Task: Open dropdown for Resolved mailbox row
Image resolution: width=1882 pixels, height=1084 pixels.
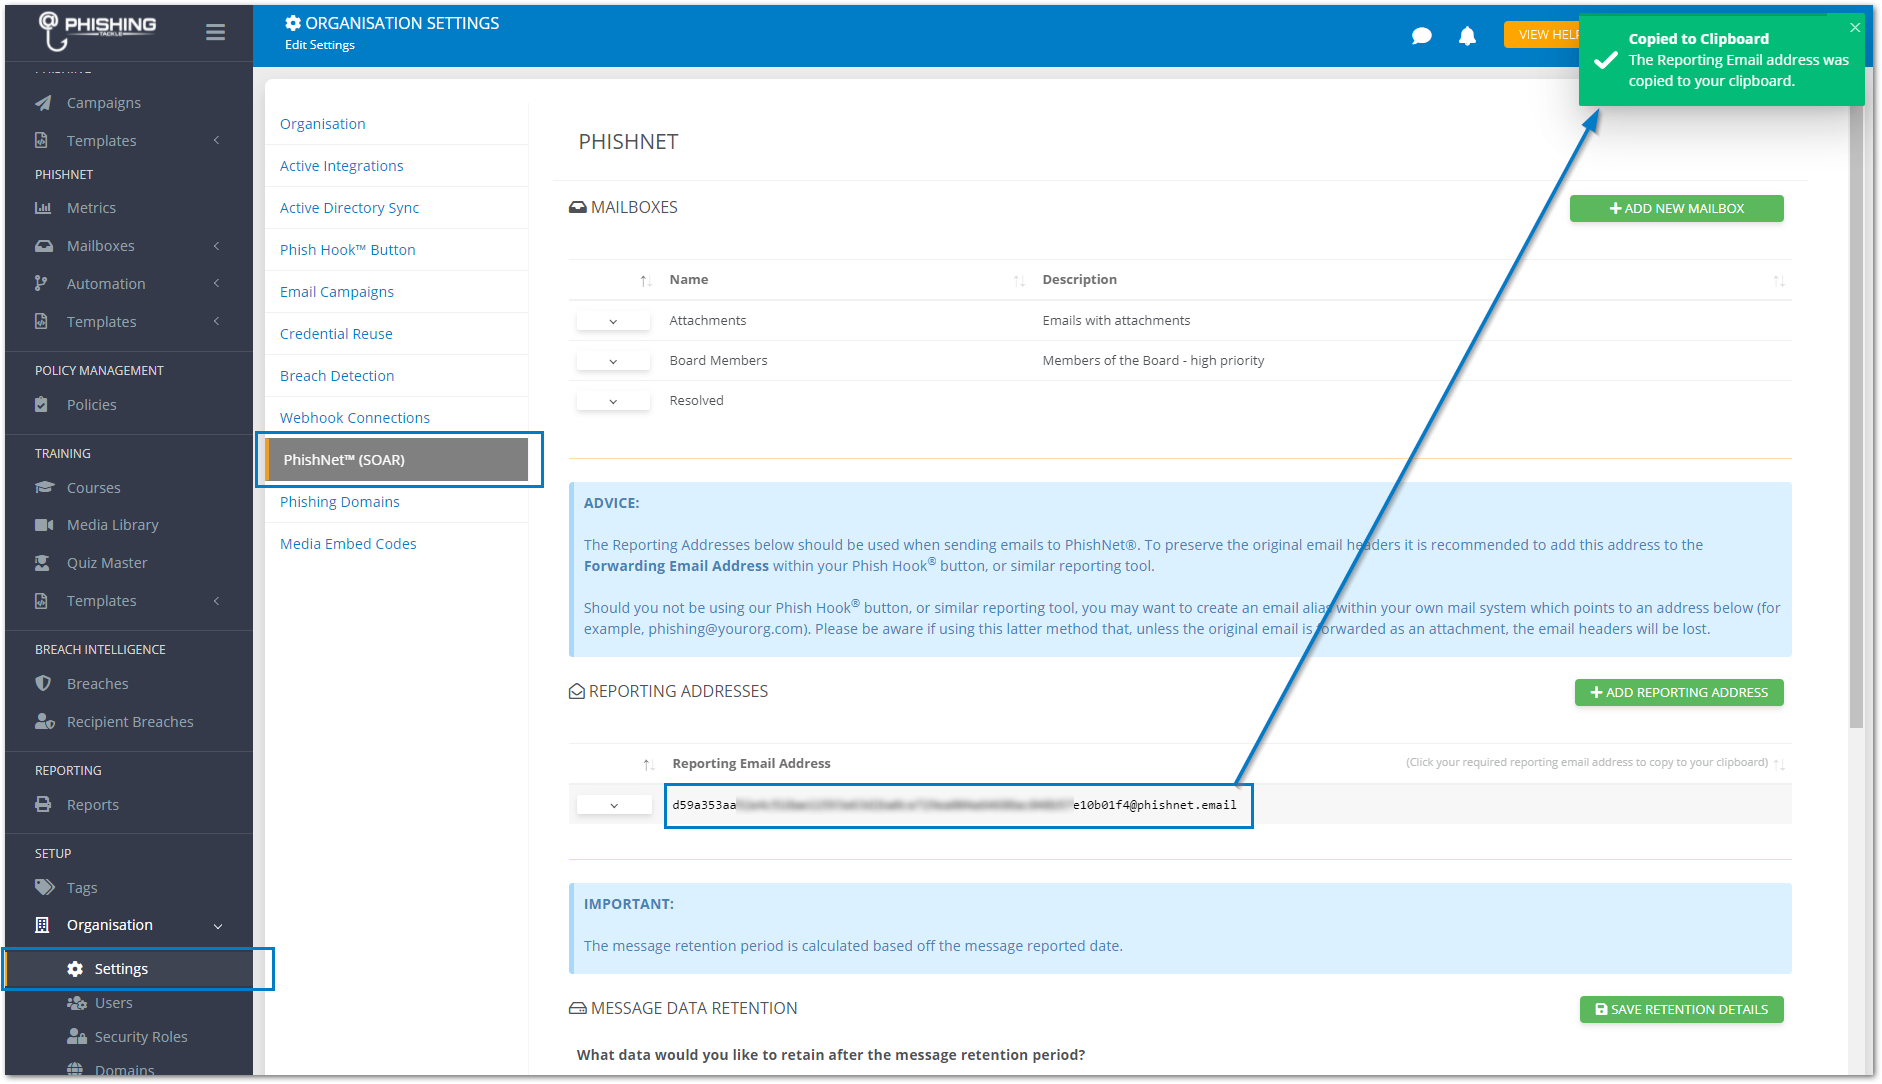Action: pyautogui.click(x=613, y=401)
